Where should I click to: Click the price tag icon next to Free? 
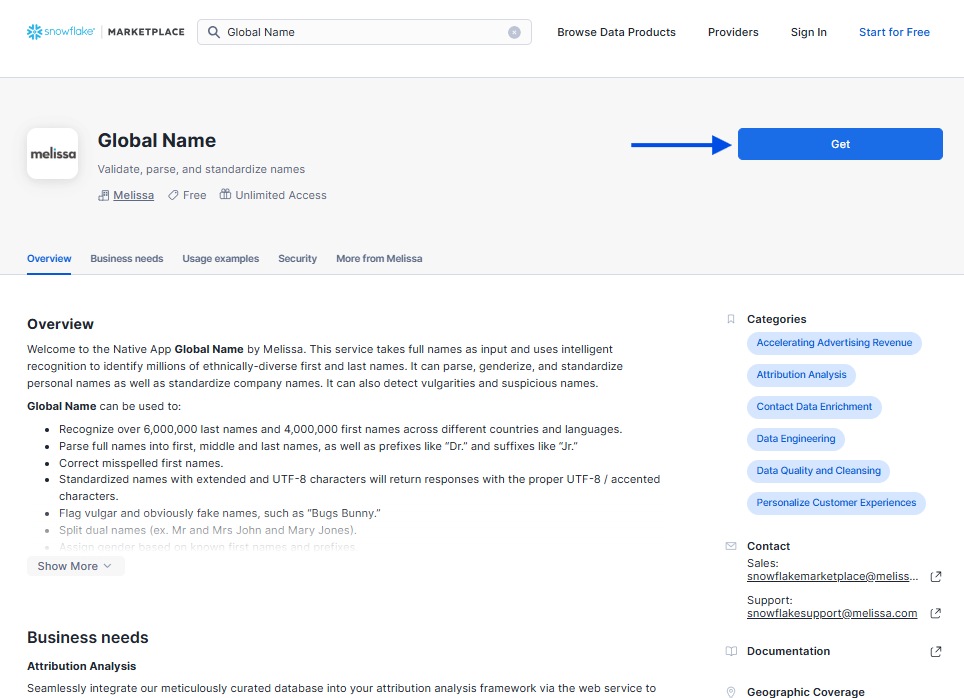(x=173, y=195)
